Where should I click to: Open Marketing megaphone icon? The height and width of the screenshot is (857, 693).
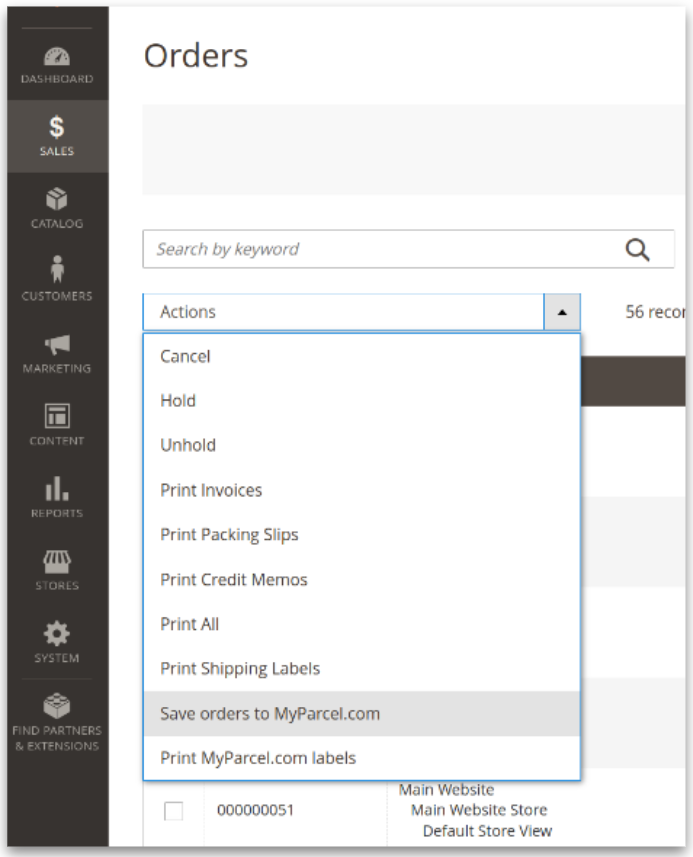pyautogui.click(x=57, y=345)
